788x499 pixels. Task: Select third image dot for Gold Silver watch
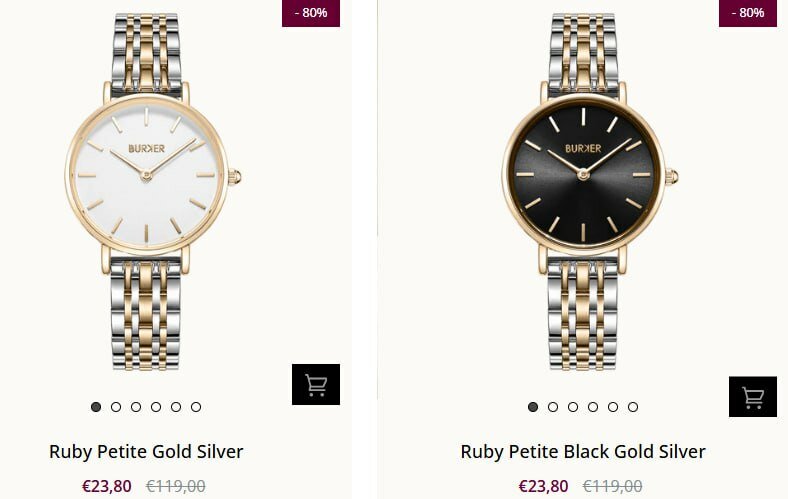click(x=136, y=407)
